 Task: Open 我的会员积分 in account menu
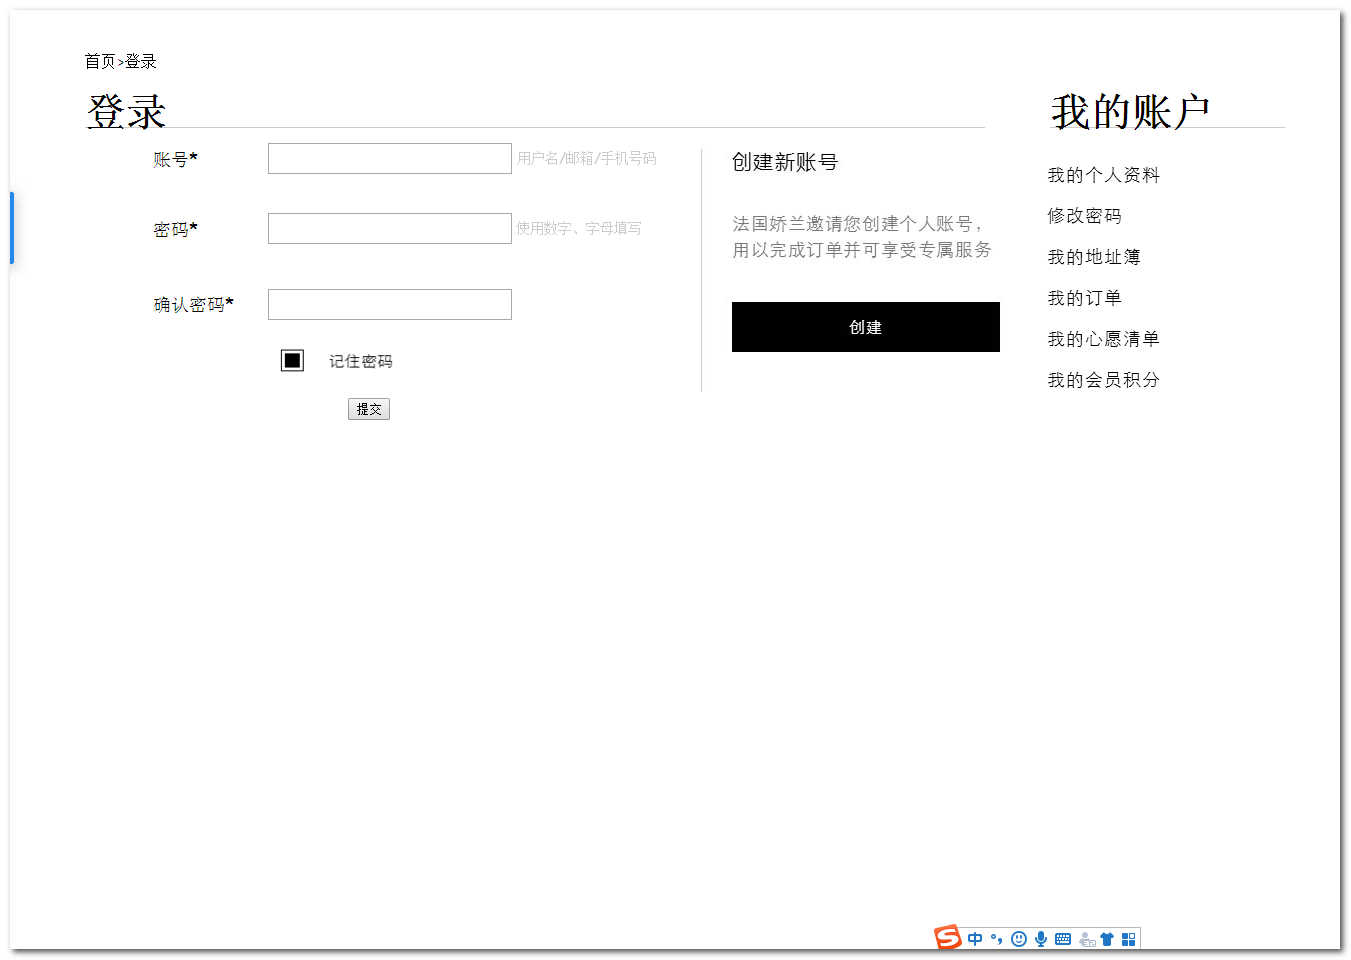[x=1104, y=380]
